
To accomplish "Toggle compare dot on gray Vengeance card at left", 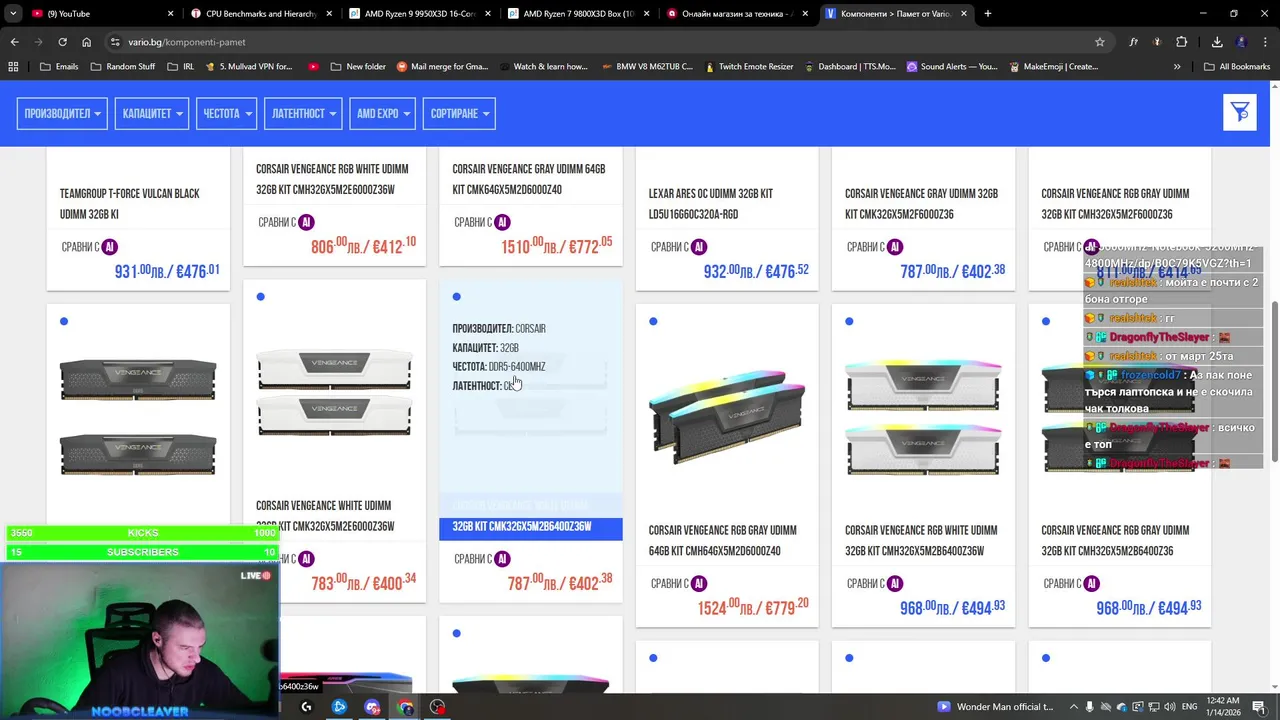I will (64, 321).
